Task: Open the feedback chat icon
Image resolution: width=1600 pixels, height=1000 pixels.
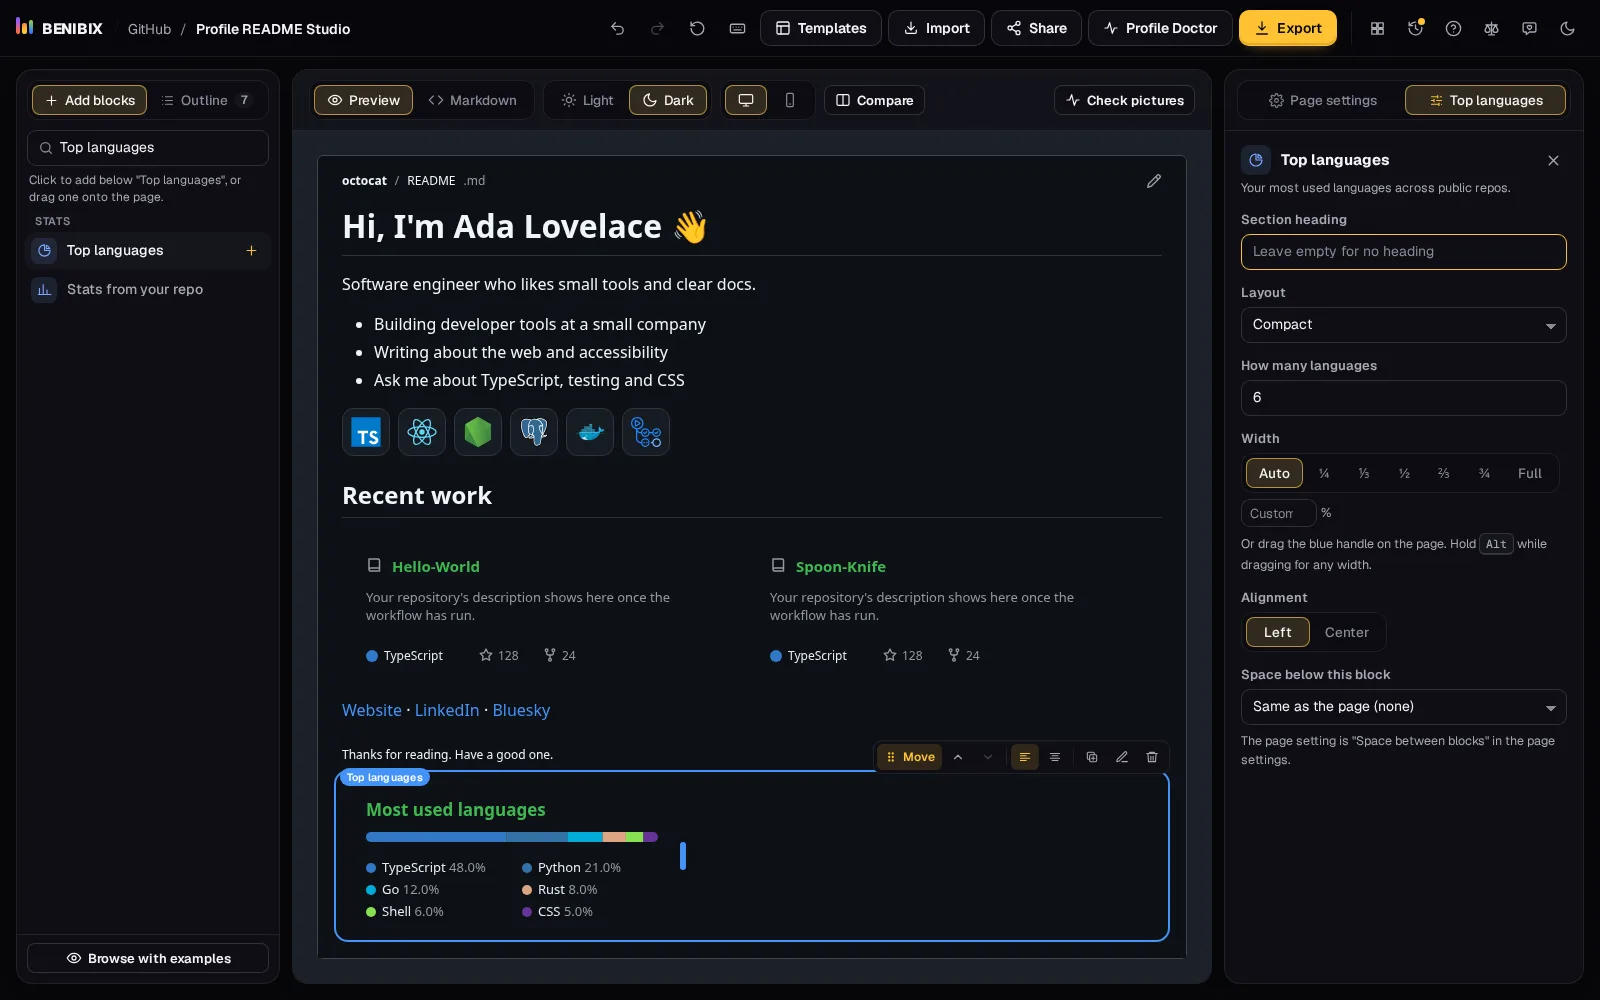Action: [1529, 28]
